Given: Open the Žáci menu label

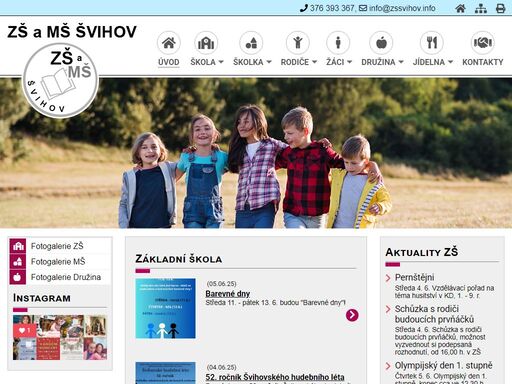Looking at the screenshot, I should [x=335, y=62].
